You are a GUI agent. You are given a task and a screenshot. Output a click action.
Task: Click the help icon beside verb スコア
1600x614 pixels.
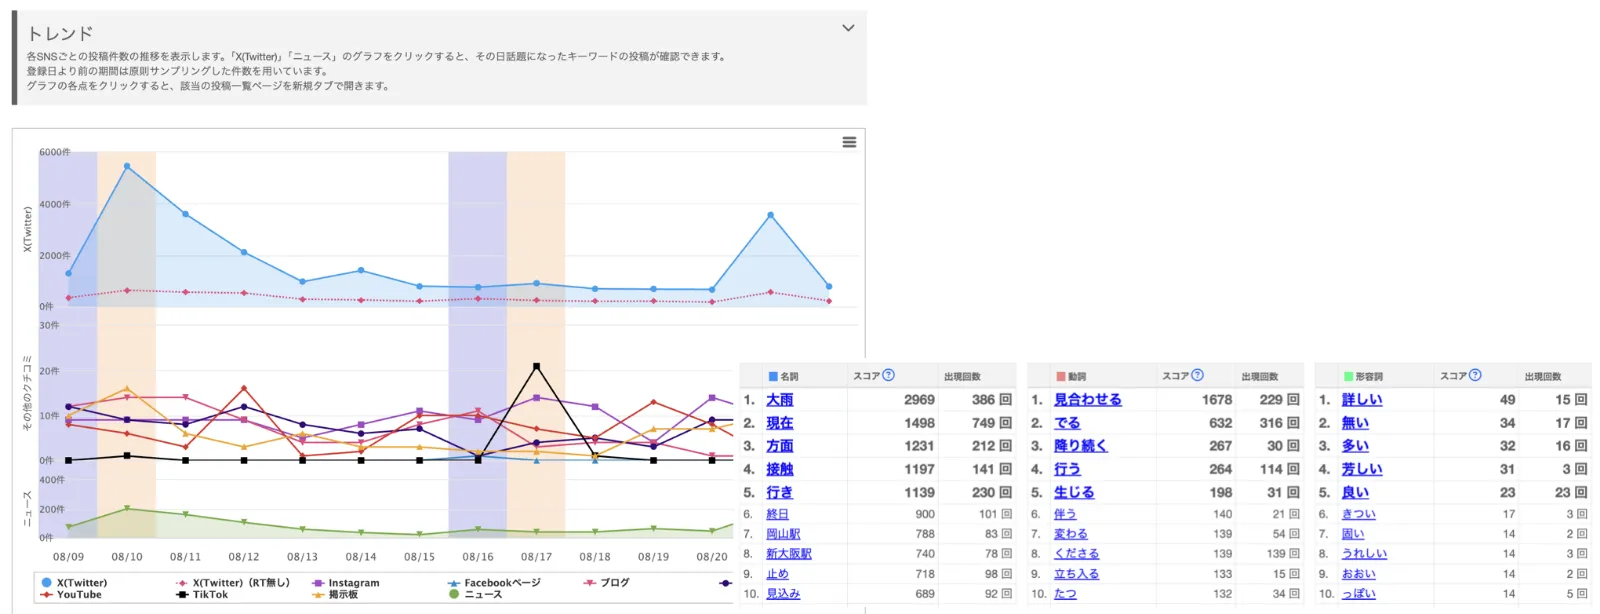[x=1197, y=375]
